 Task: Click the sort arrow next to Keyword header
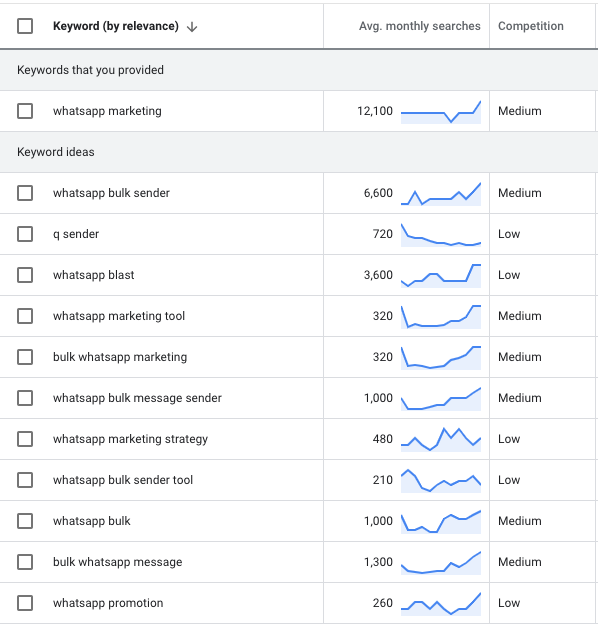click(192, 27)
